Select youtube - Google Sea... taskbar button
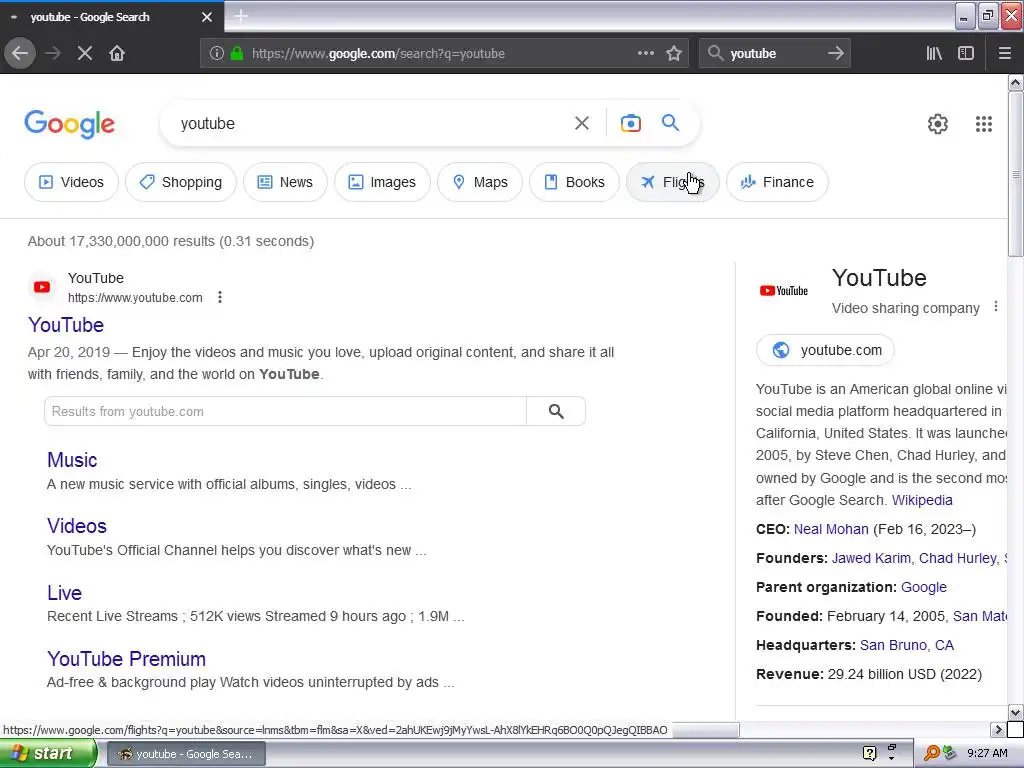 tap(185, 754)
